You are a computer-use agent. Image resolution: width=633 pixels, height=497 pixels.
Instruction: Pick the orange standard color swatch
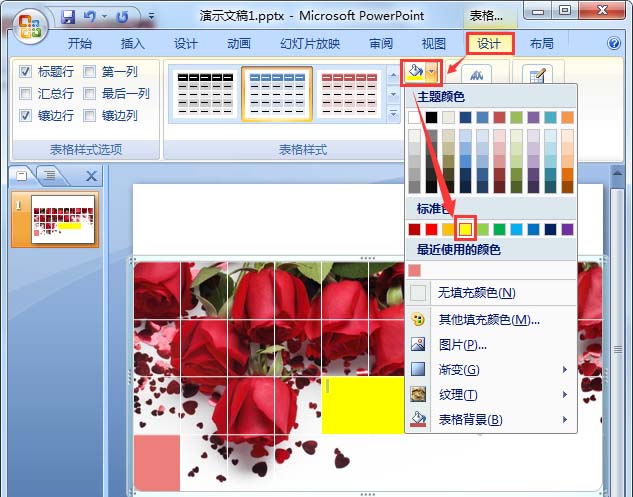click(448, 229)
